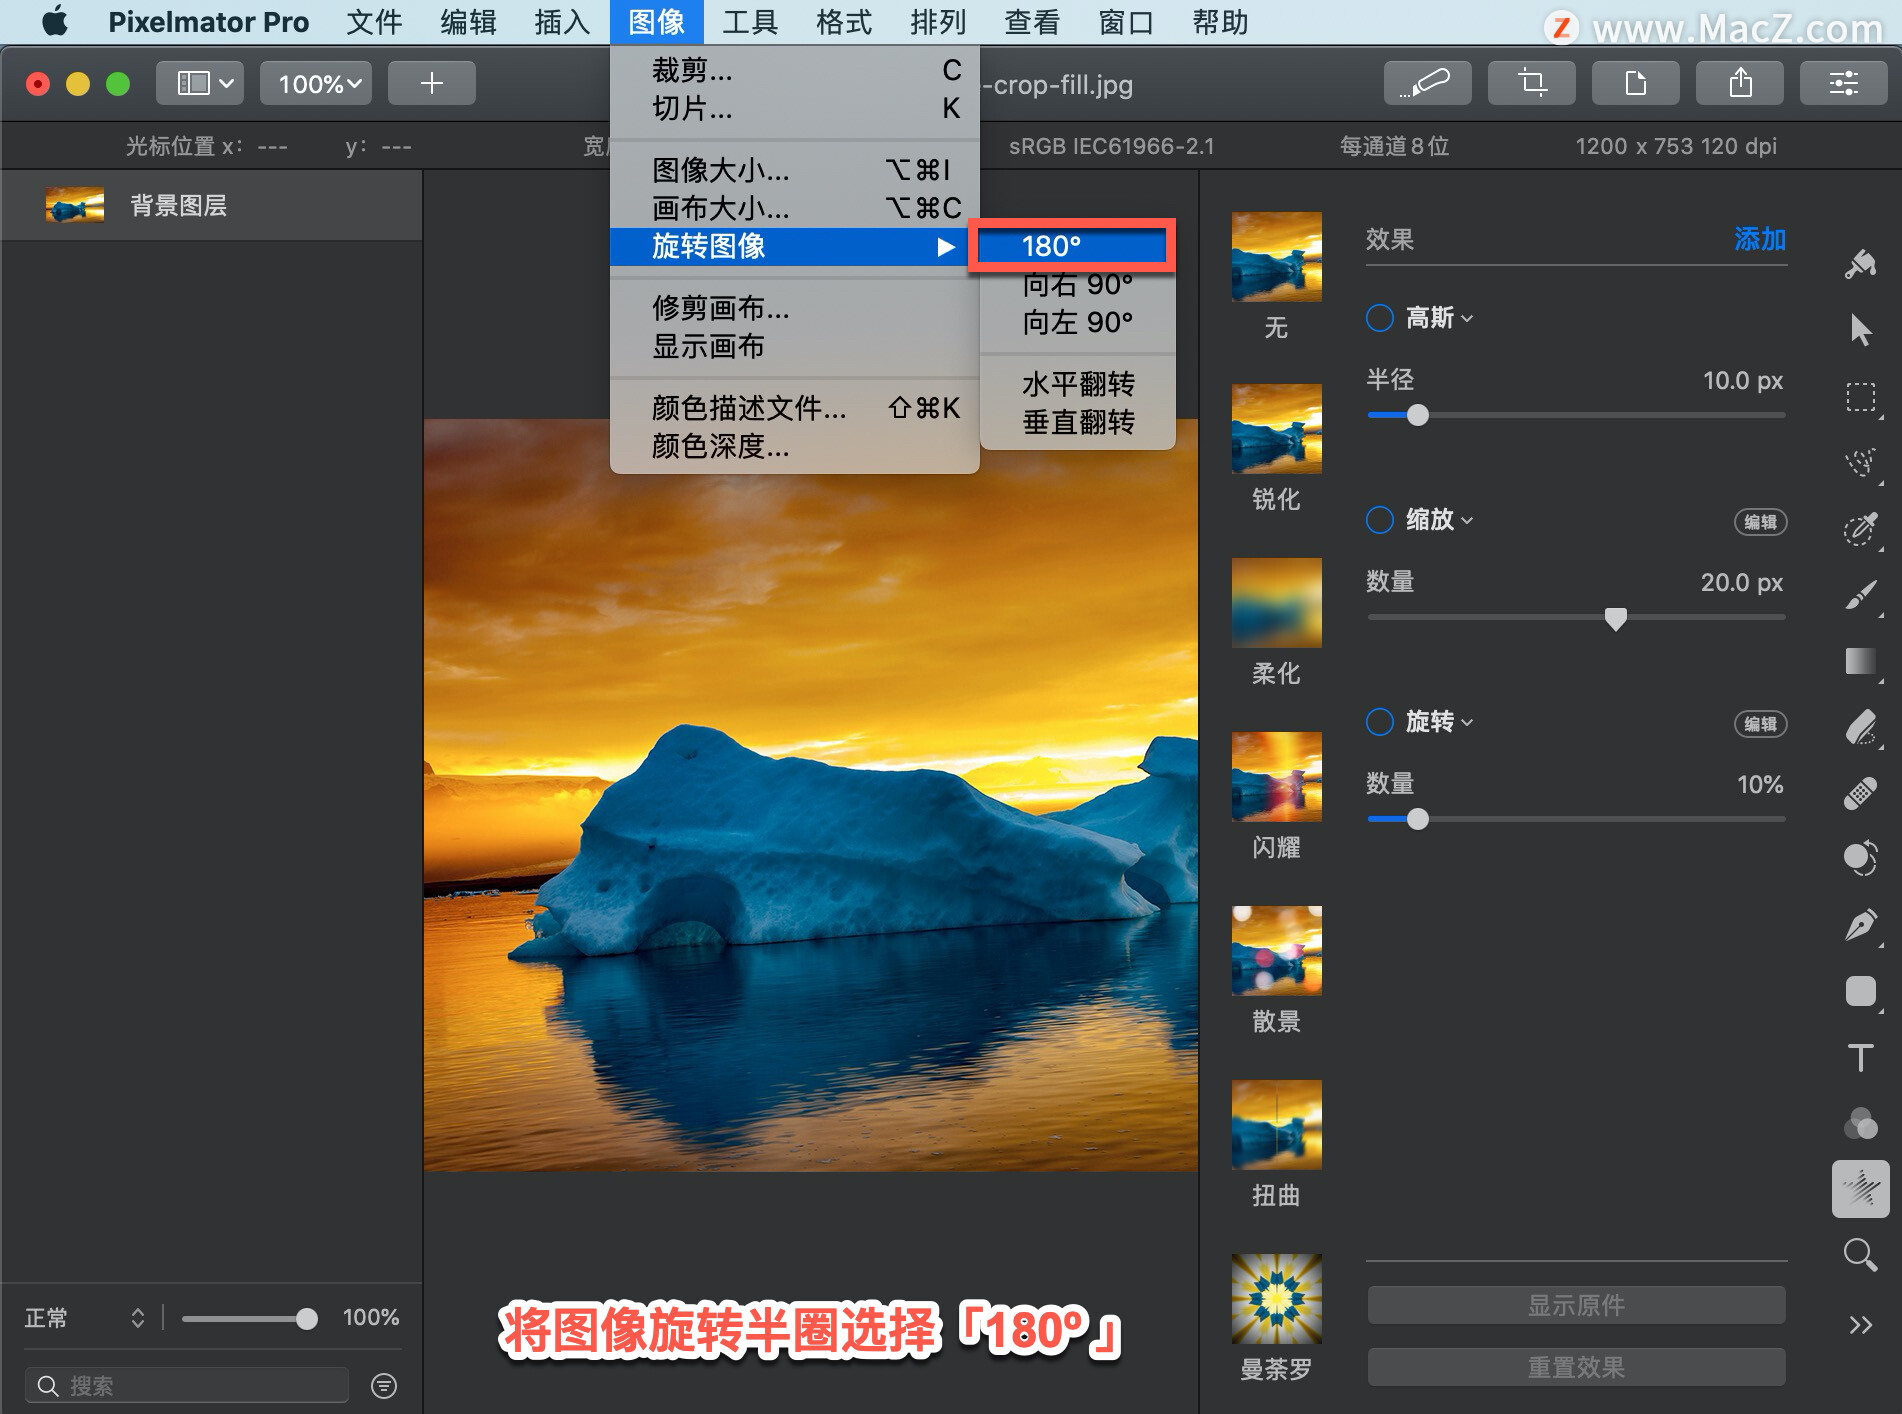Click the ML Enhance wand toolbar button

tap(1427, 83)
